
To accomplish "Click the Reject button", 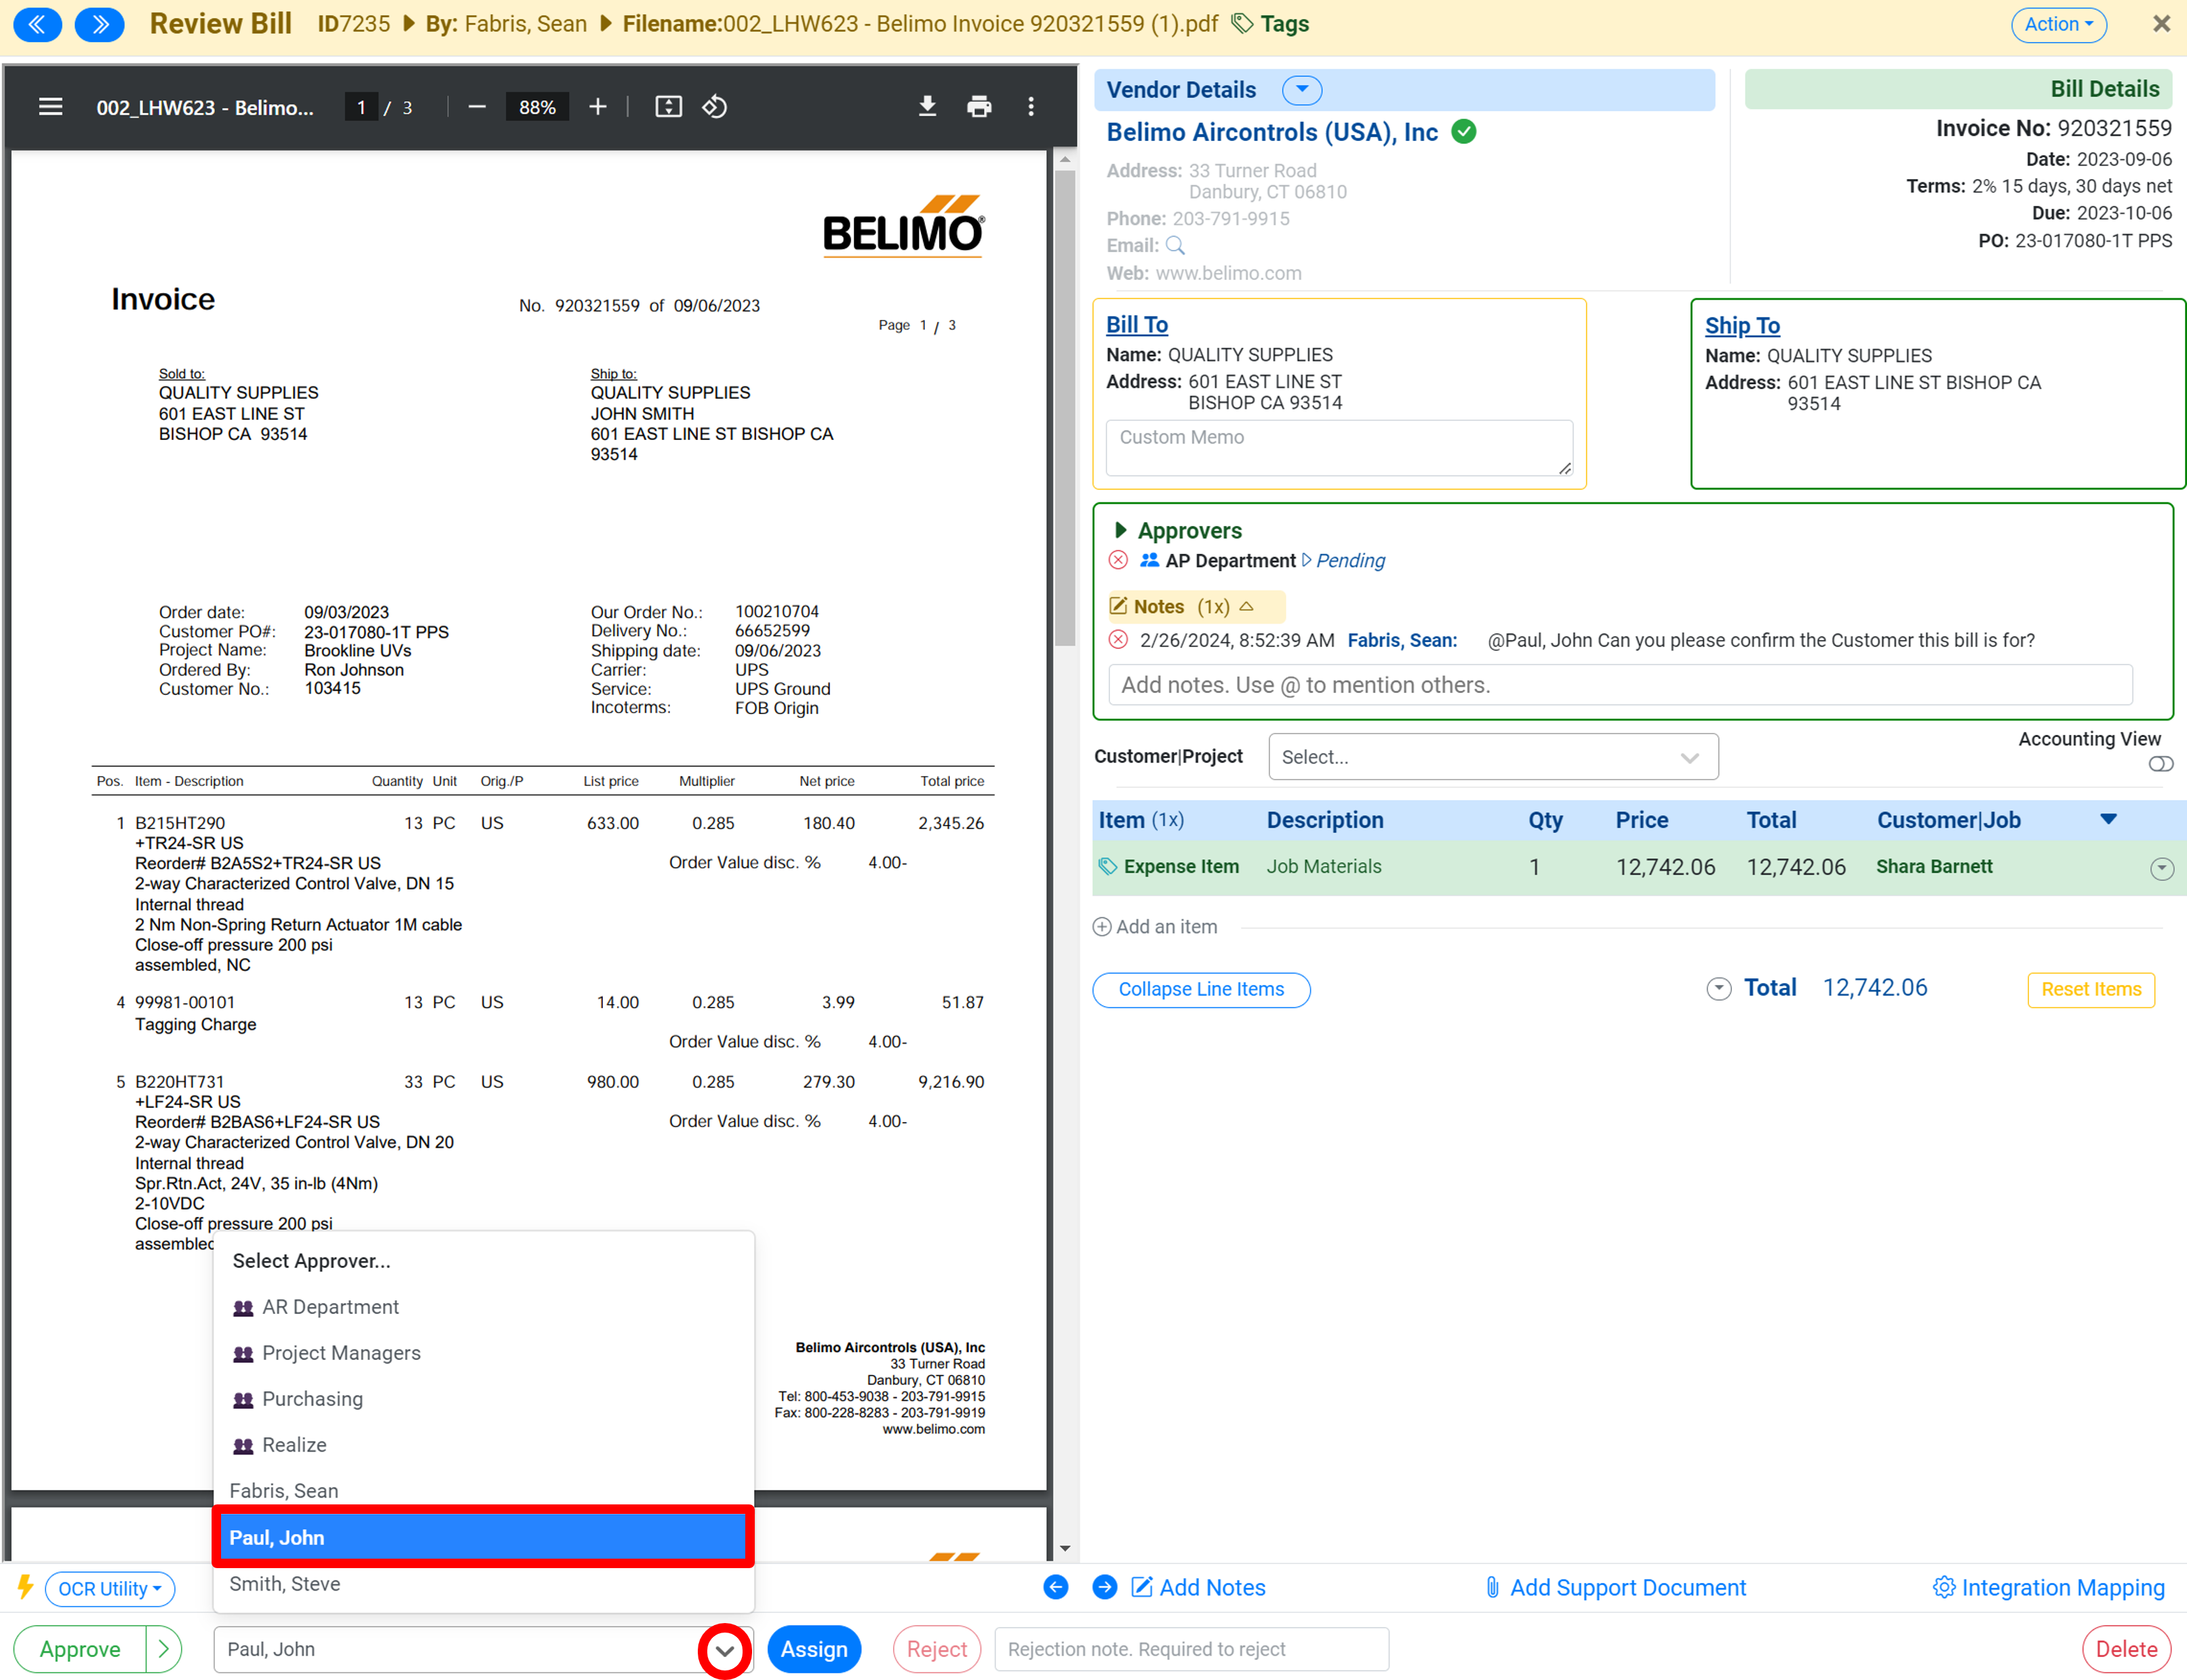I will [x=937, y=1649].
